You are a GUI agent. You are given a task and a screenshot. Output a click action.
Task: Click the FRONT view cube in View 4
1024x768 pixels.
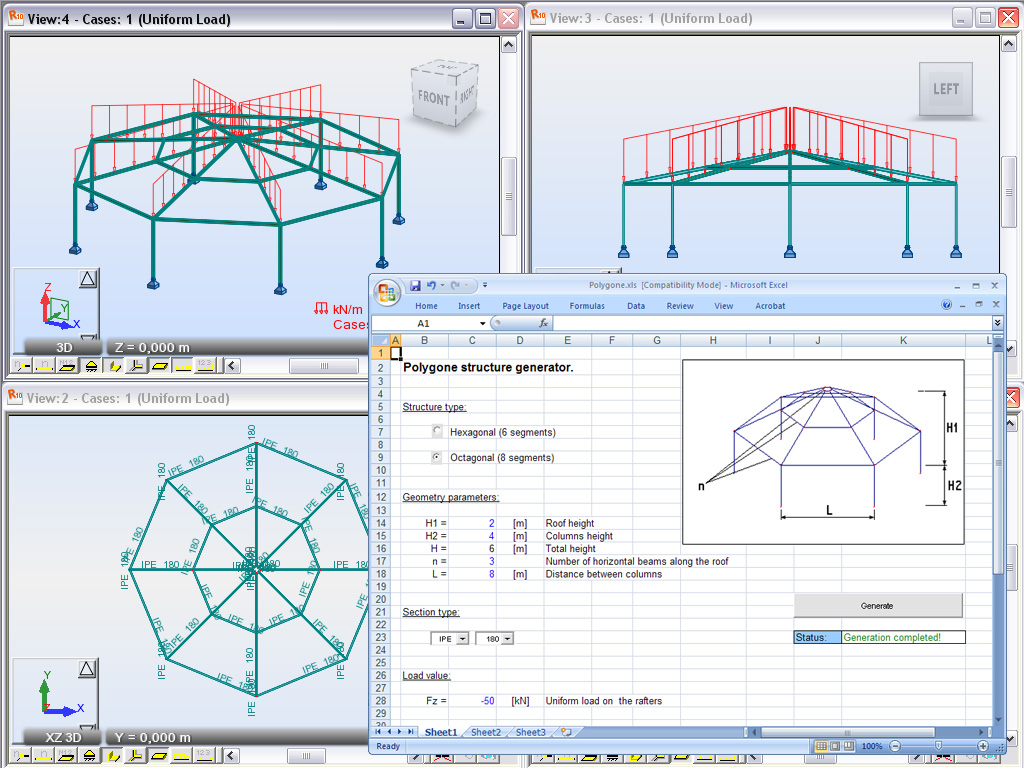coord(445,93)
